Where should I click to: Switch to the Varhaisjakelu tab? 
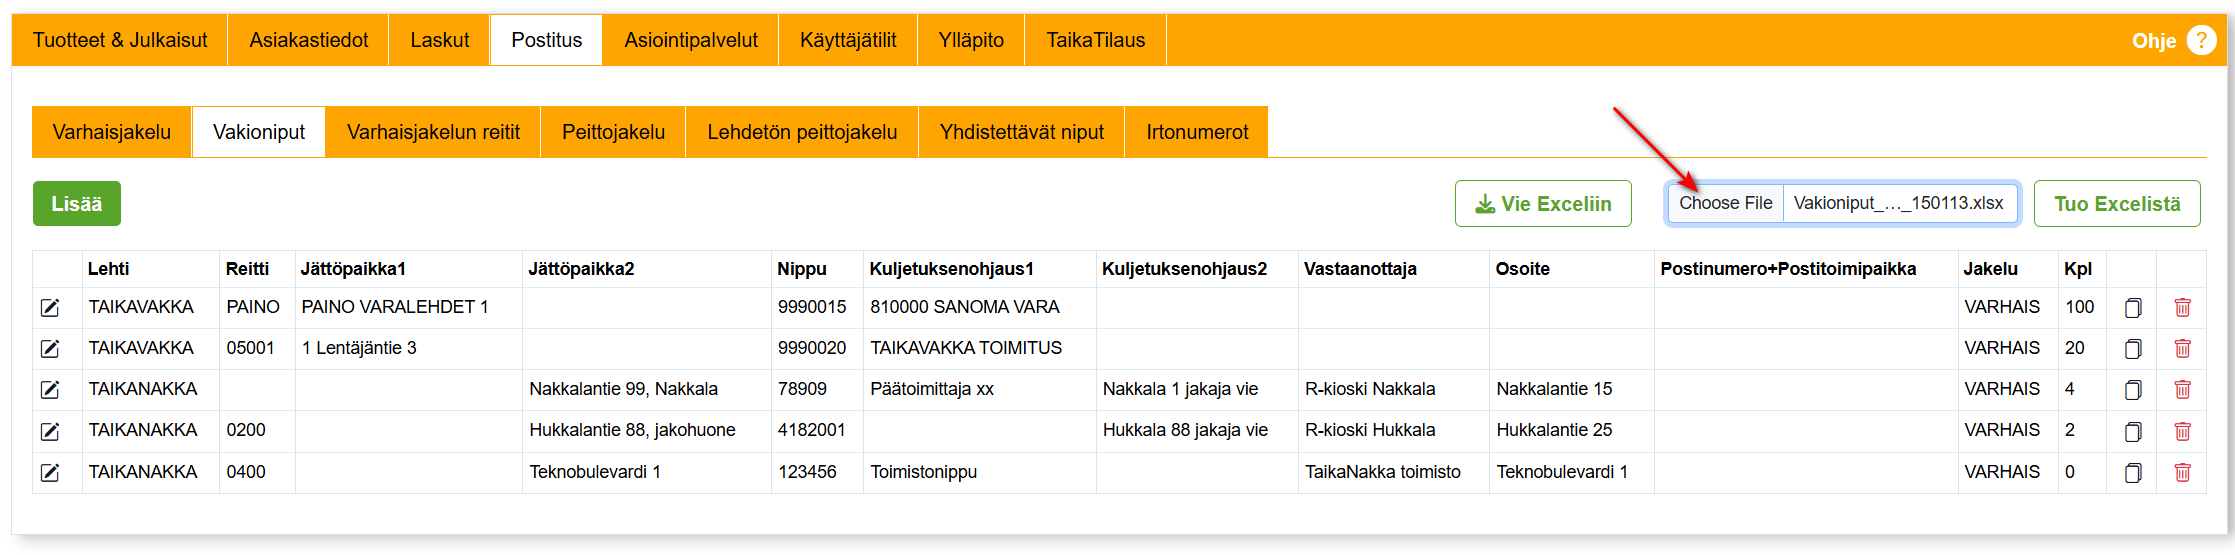click(112, 132)
